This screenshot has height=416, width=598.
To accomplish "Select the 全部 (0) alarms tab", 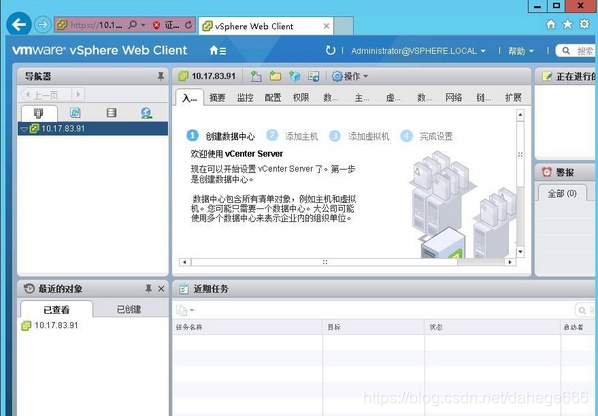I will pyautogui.click(x=562, y=194).
